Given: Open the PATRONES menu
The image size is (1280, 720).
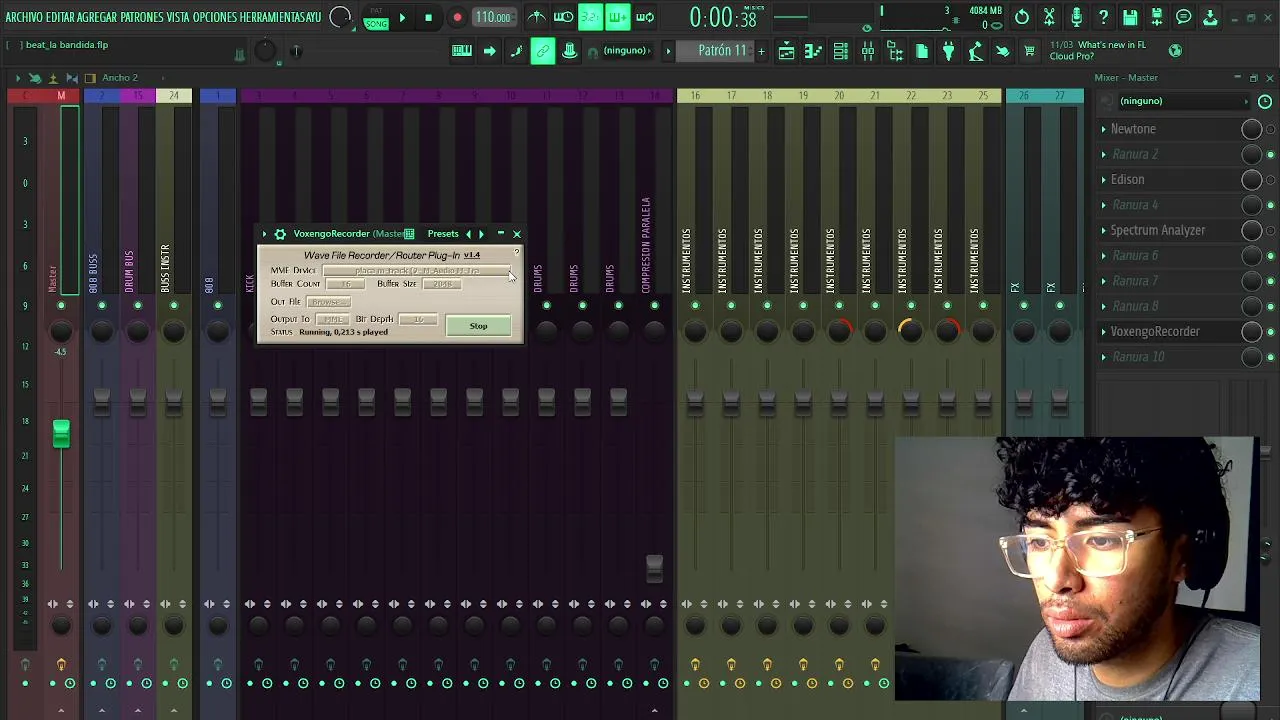Looking at the screenshot, I should pyautogui.click(x=142, y=17).
